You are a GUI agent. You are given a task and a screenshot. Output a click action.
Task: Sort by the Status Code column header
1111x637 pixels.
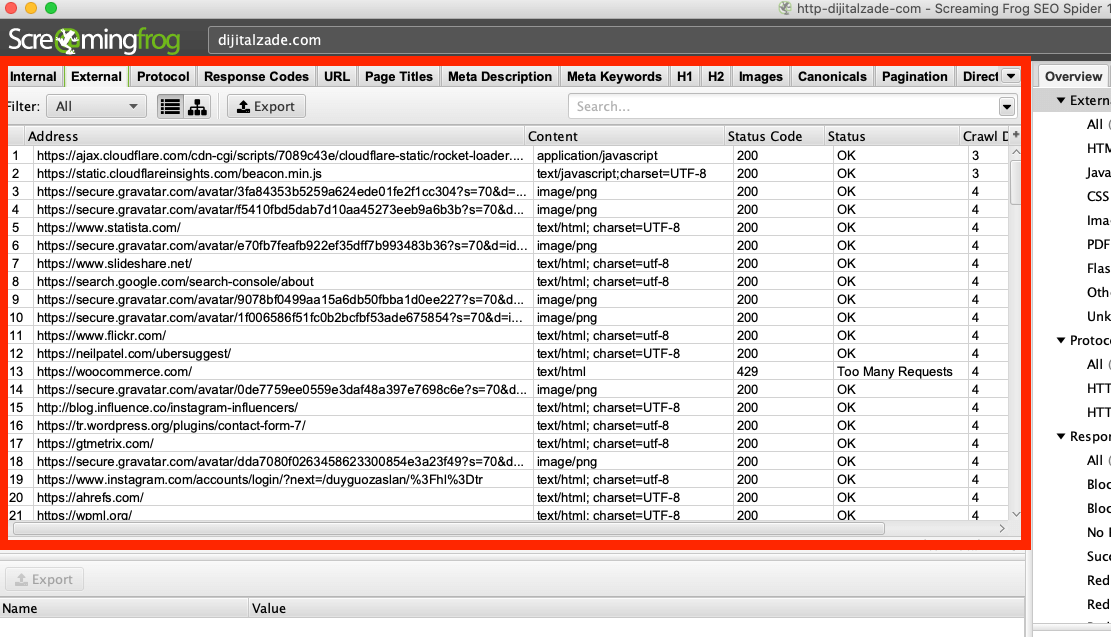(774, 136)
